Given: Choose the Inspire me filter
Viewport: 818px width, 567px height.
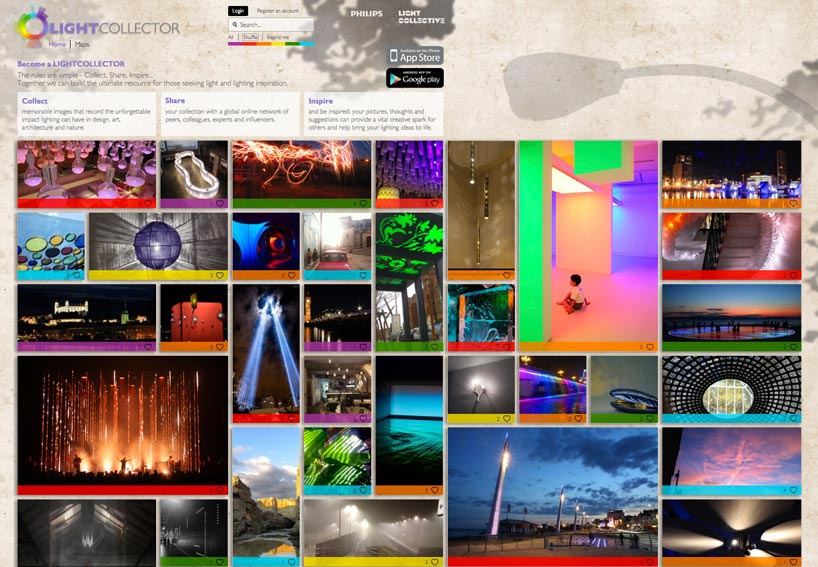Looking at the screenshot, I should pyautogui.click(x=277, y=37).
